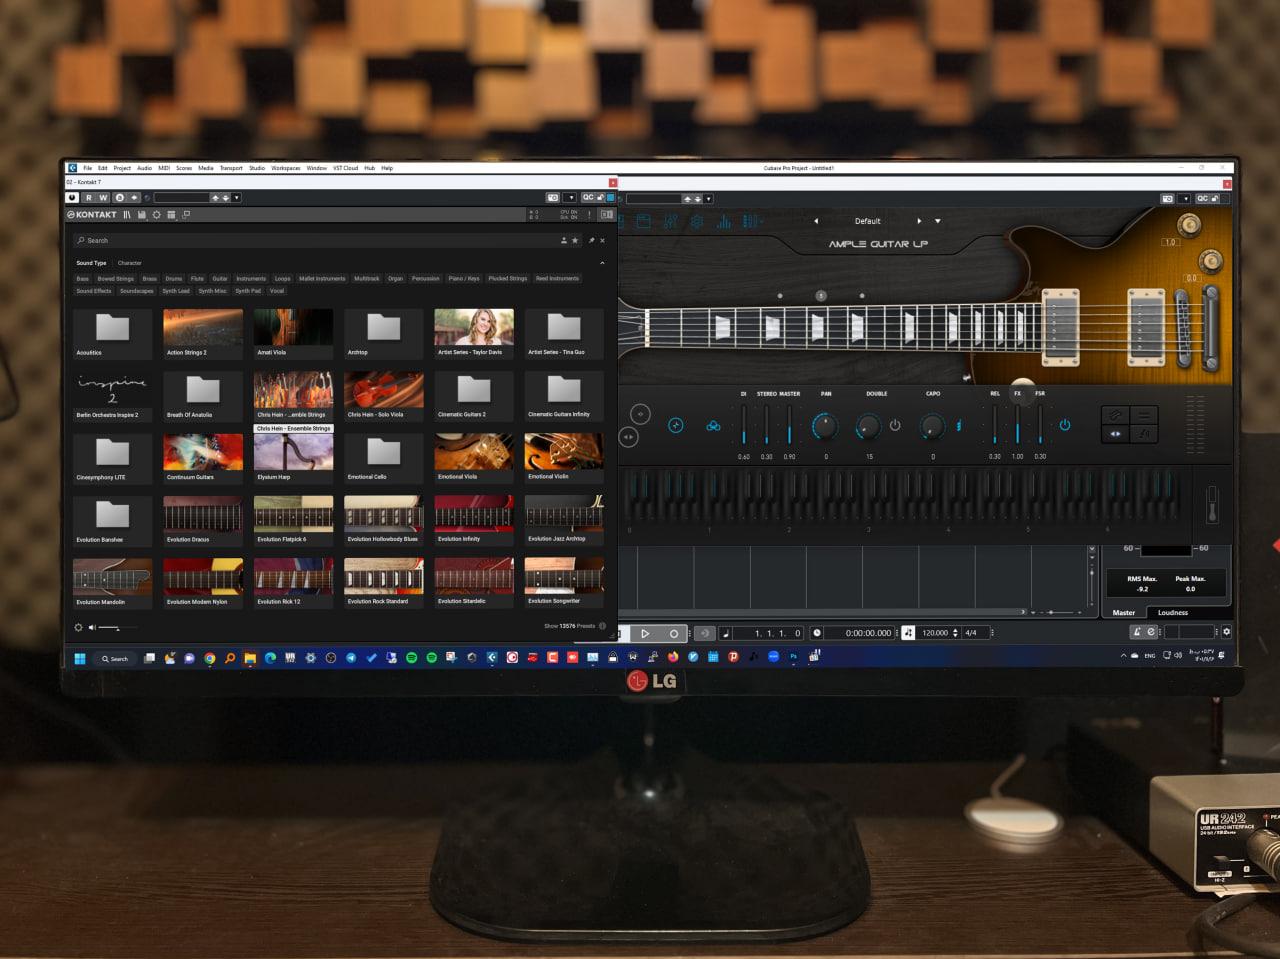Viewport: 1280px width, 959px height.
Task: Toggle Read automation R button in Kontakt
Action: pyautogui.click(x=89, y=198)
